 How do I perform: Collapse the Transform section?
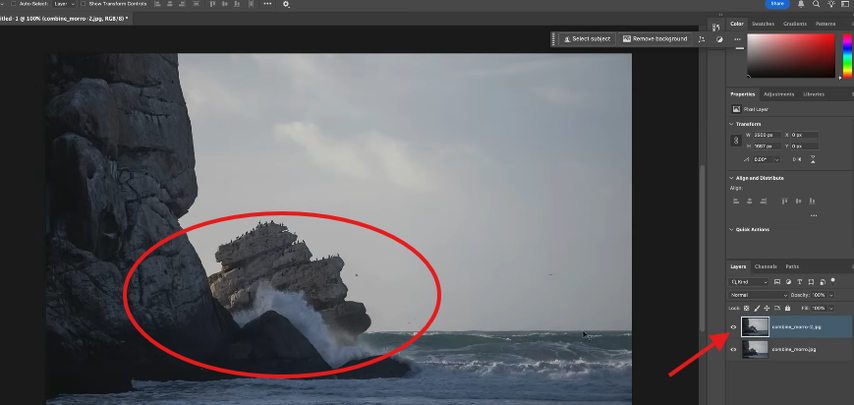coord(731,124)
